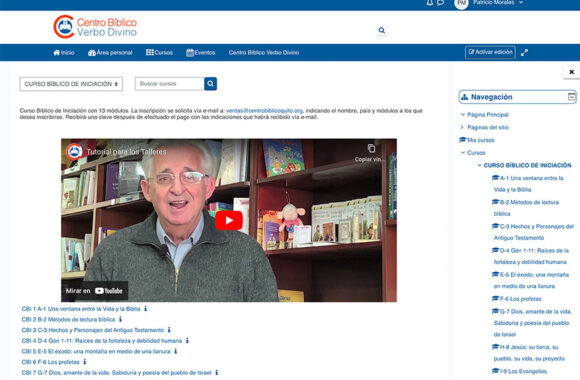The width and height of the screenshot is (580, 380).
Task: Open the CURSO BÍBLICO DE INICIACIÓN category dropdown
Action: 71,84
